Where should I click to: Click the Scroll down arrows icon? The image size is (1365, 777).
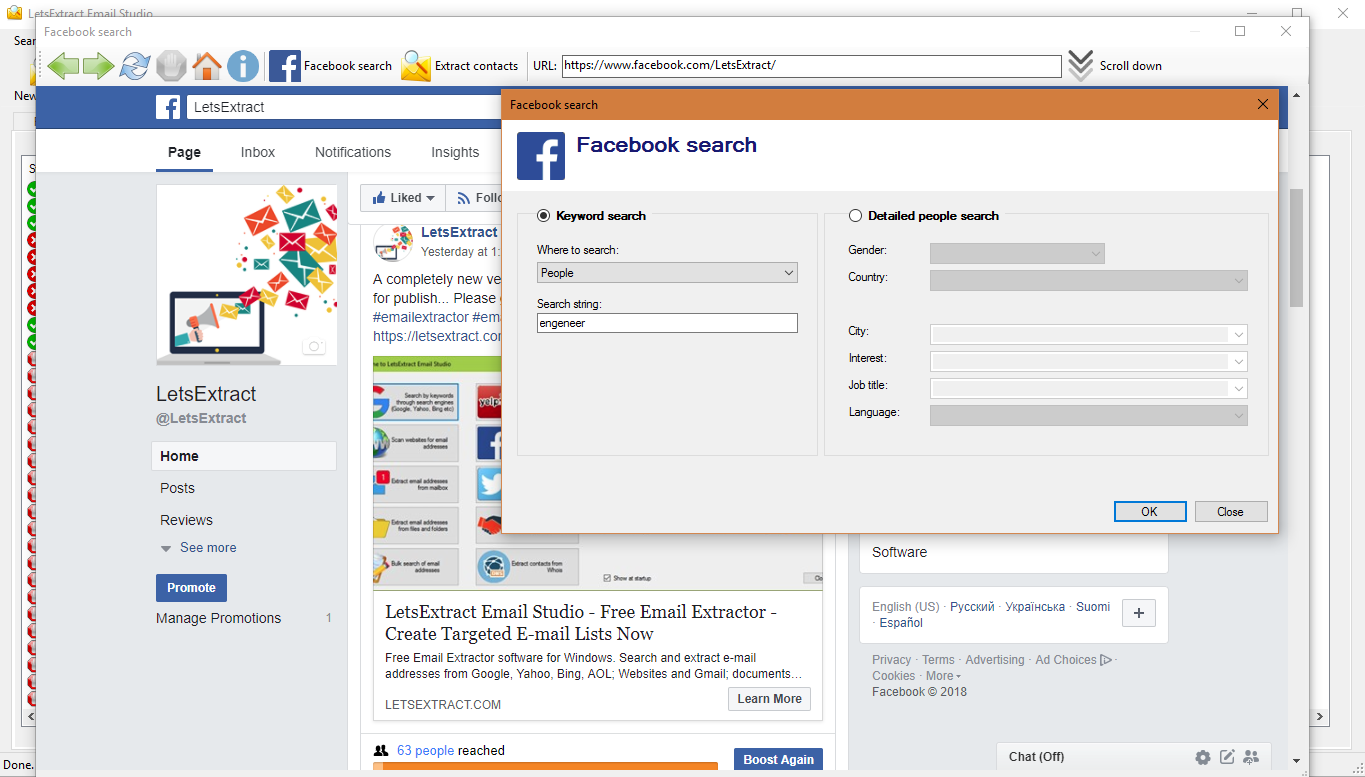point(1080,66)
